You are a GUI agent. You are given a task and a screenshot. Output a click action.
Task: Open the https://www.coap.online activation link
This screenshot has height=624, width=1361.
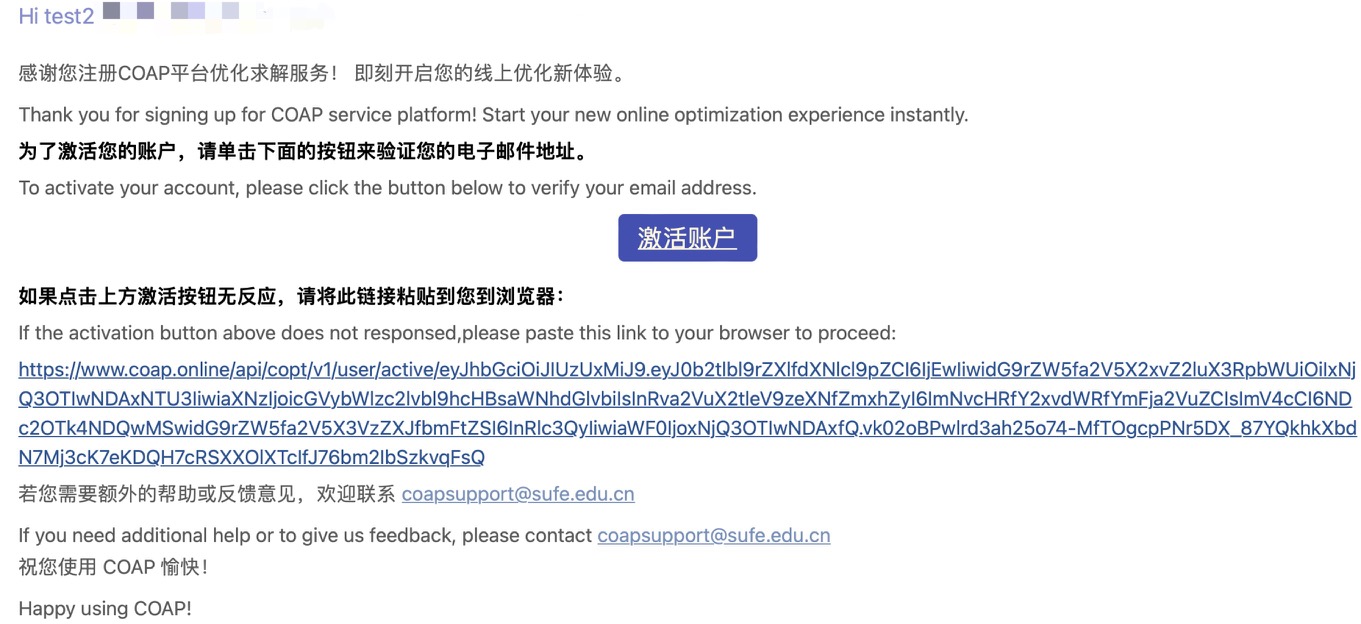pos(687,370)
